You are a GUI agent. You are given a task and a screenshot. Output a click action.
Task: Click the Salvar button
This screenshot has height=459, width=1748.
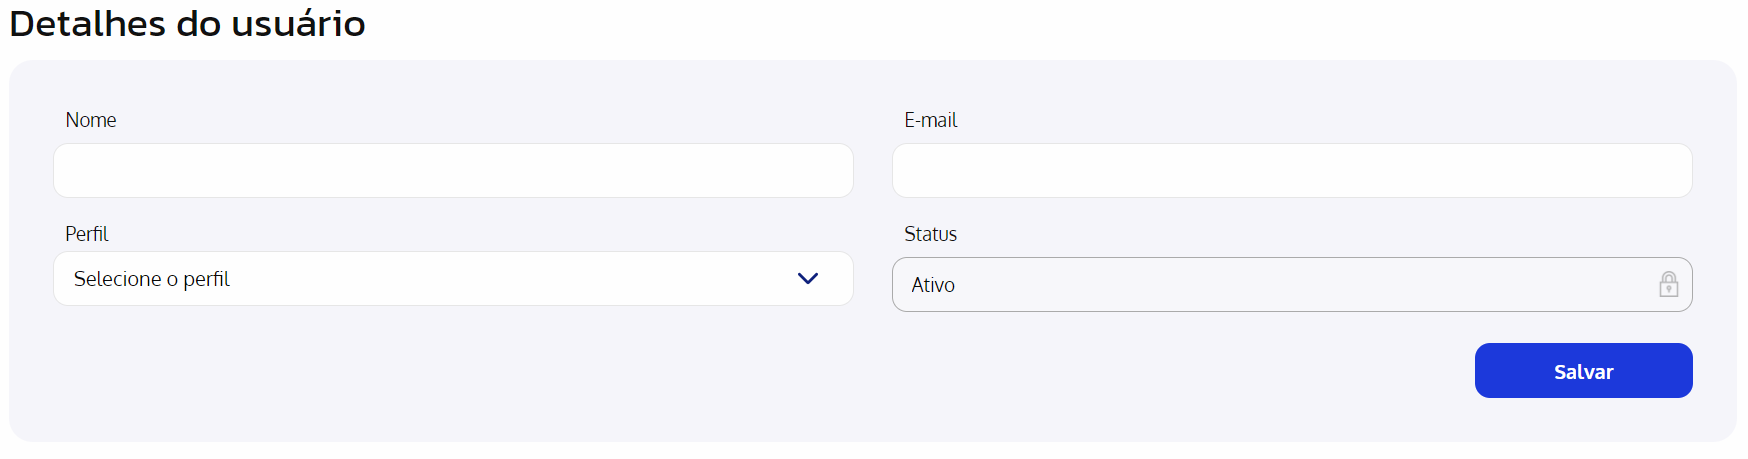1583,371
